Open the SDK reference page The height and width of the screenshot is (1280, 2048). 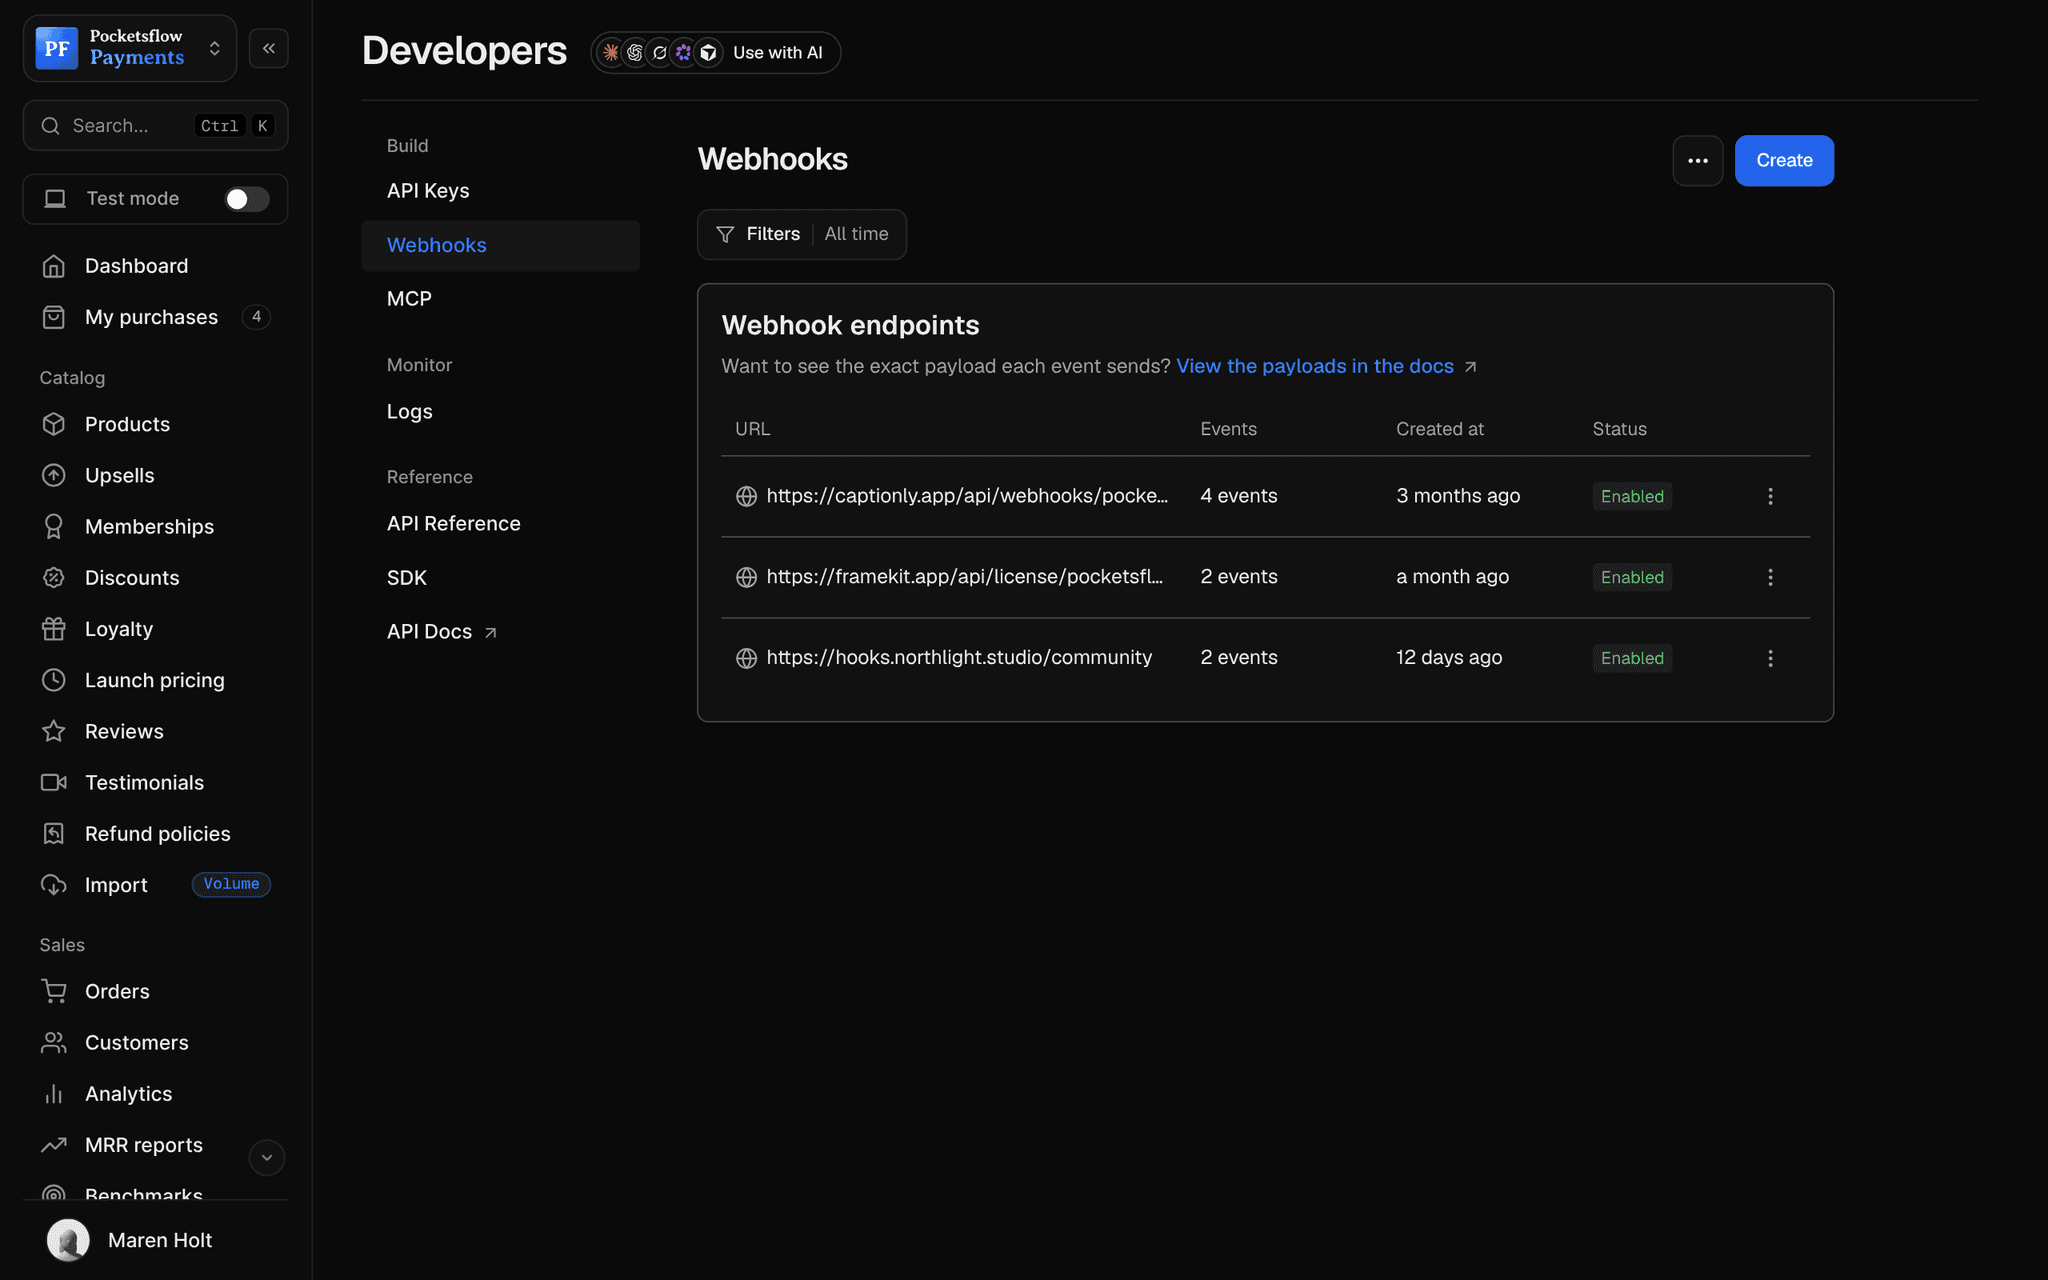407,578
